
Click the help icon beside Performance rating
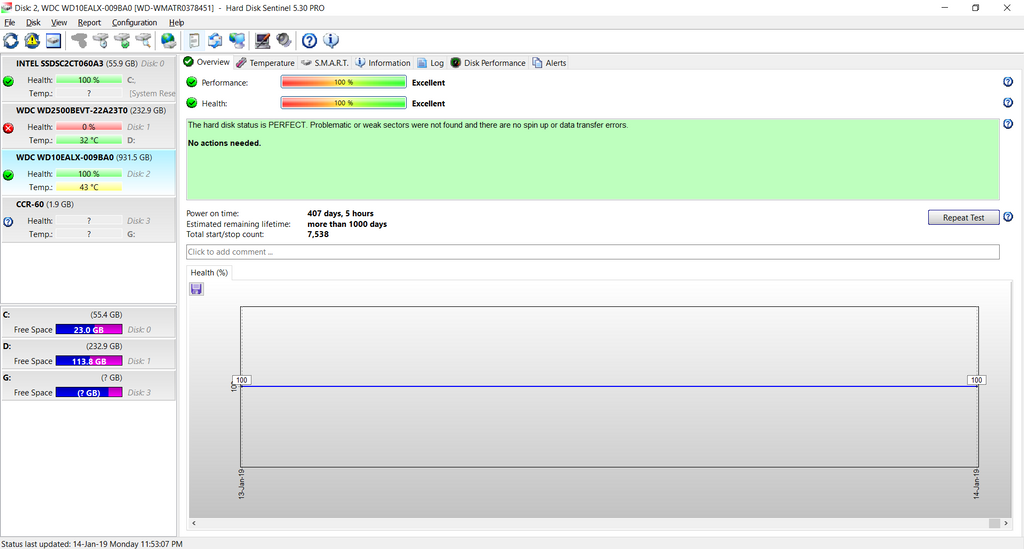click(1008, 82)
